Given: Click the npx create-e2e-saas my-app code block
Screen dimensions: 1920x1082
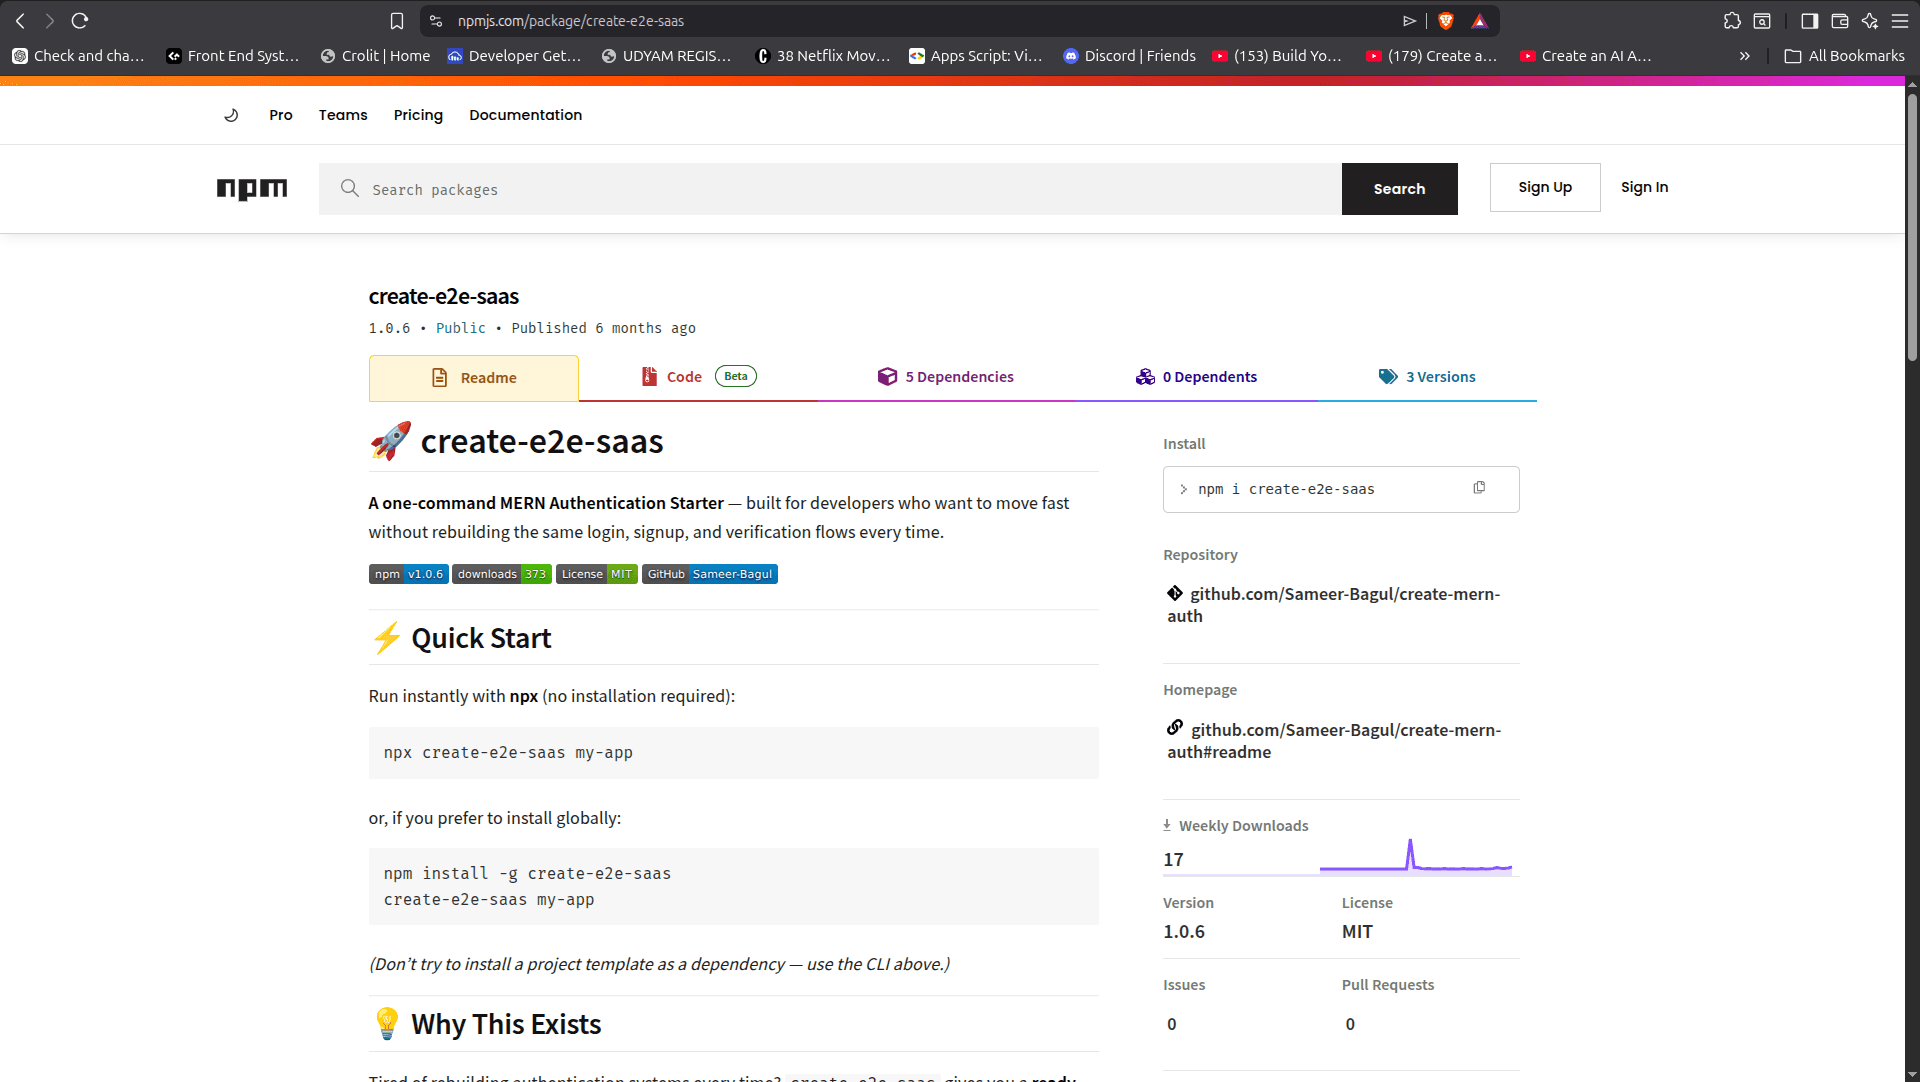Looking at the screenshot, I should [733, 753].
